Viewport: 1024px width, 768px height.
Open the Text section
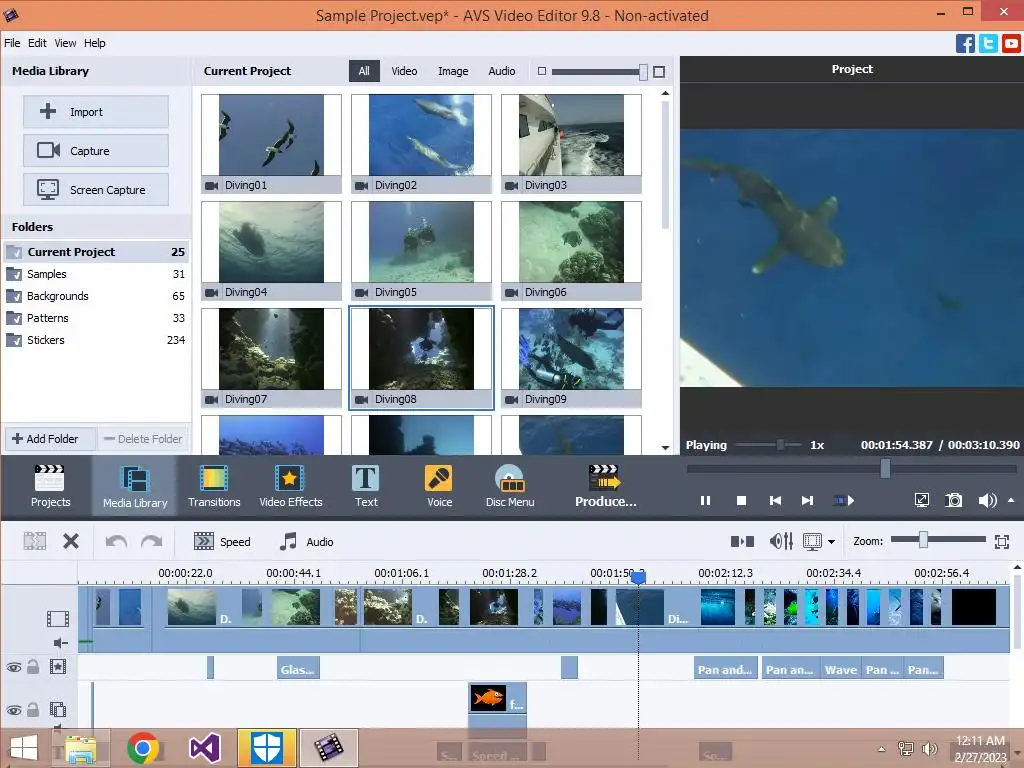(366, 486)
